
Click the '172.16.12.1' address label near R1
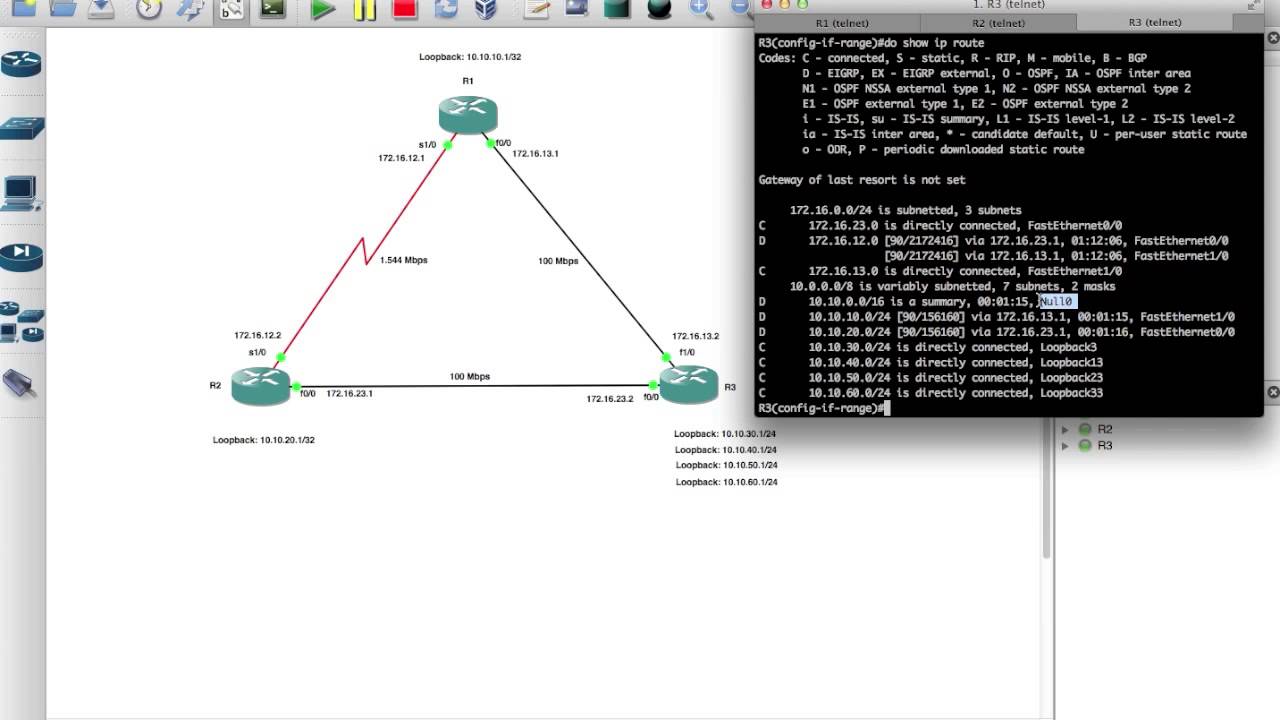[401, 158]
